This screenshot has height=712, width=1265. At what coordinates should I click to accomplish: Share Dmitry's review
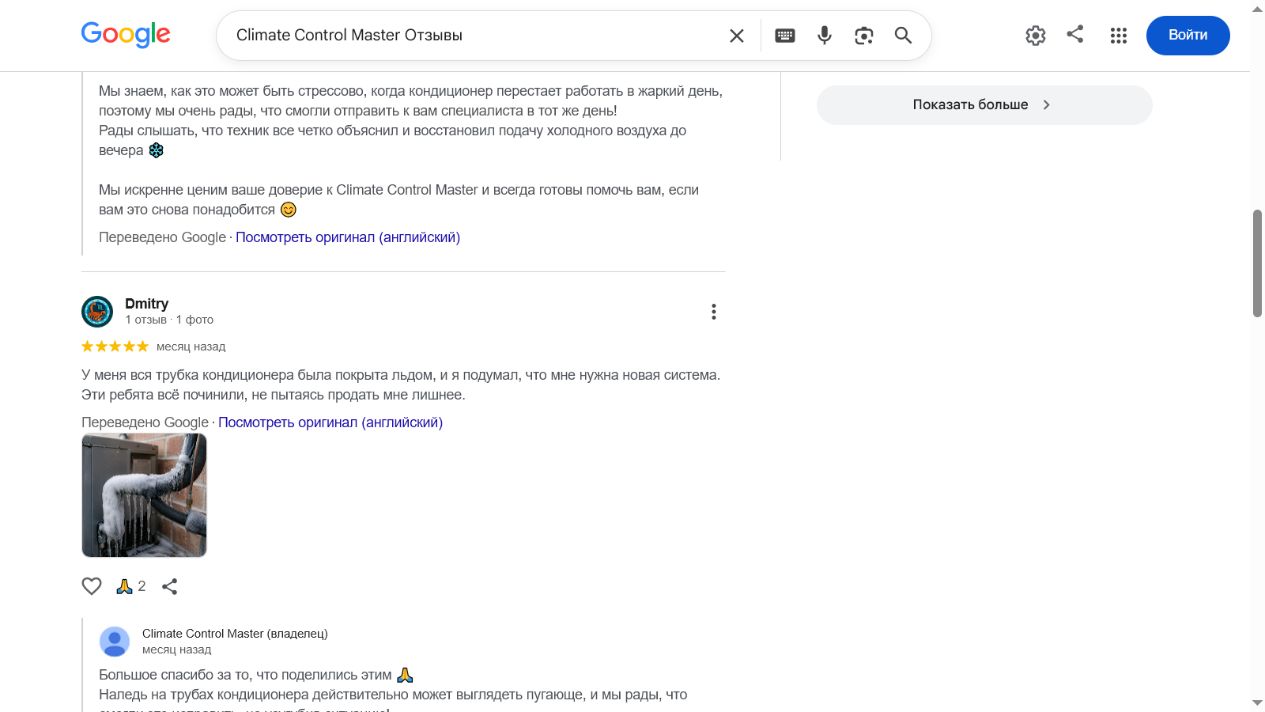pos(170,587)
